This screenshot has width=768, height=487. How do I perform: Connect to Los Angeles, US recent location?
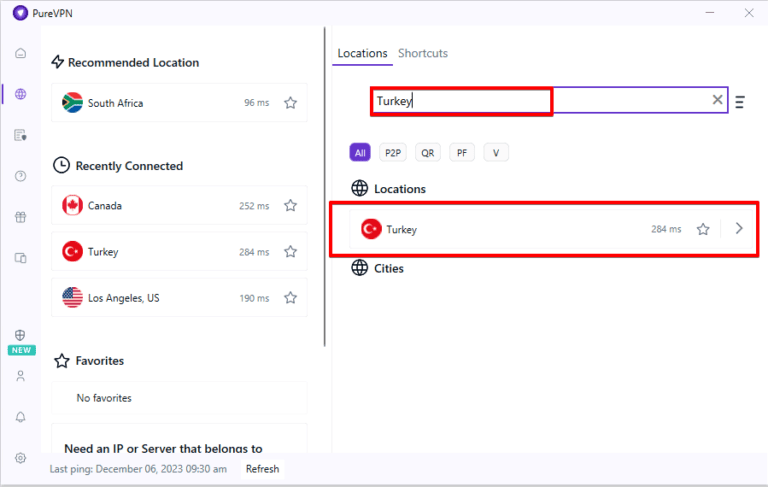pos(150,298)
